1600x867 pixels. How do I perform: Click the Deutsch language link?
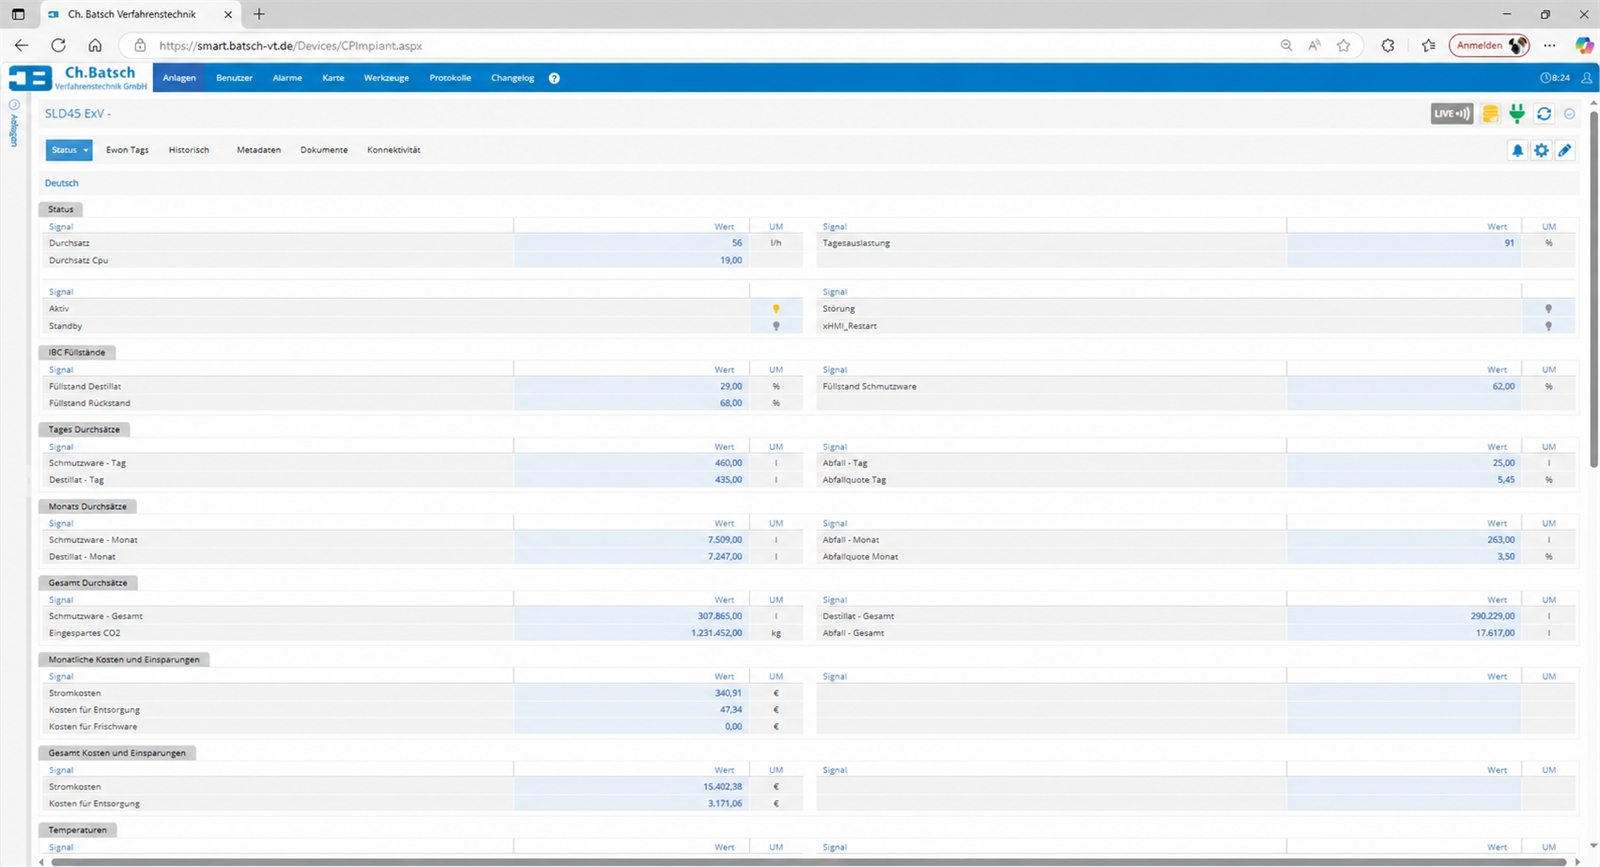(61, 183)
